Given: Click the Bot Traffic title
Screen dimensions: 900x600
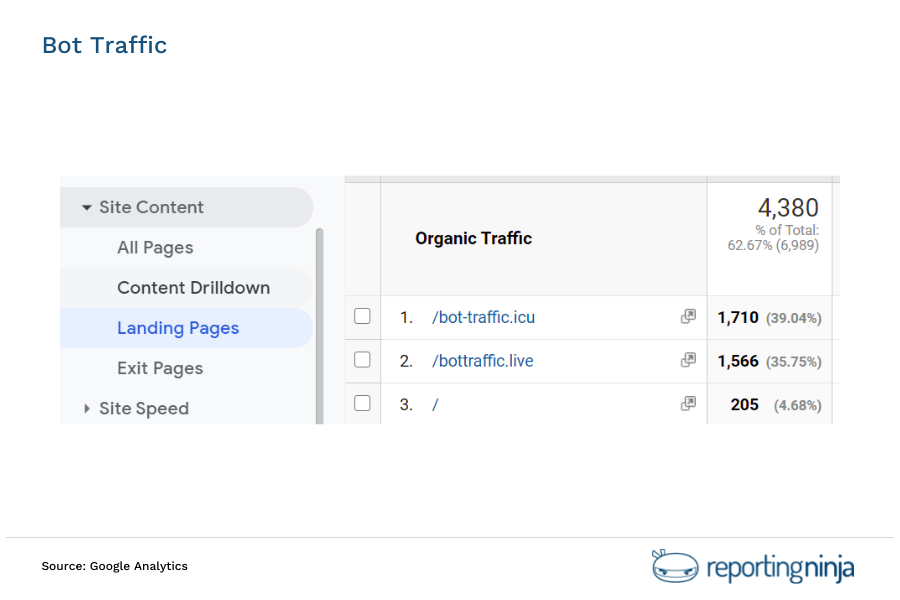Looking at the screenshot, I should tap(104, 45).
